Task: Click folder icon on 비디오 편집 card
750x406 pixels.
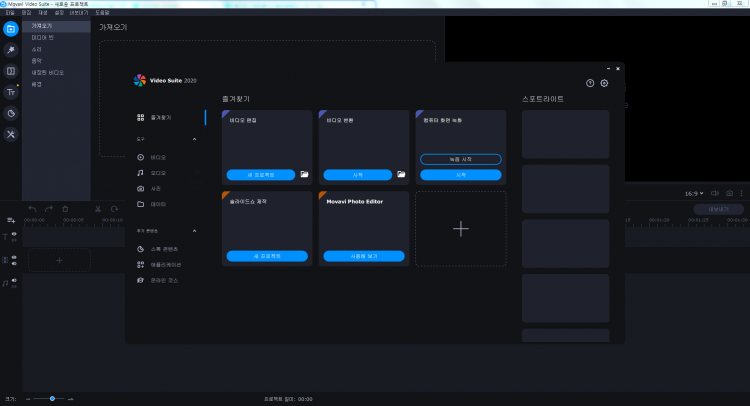Action: coord(304,174)
